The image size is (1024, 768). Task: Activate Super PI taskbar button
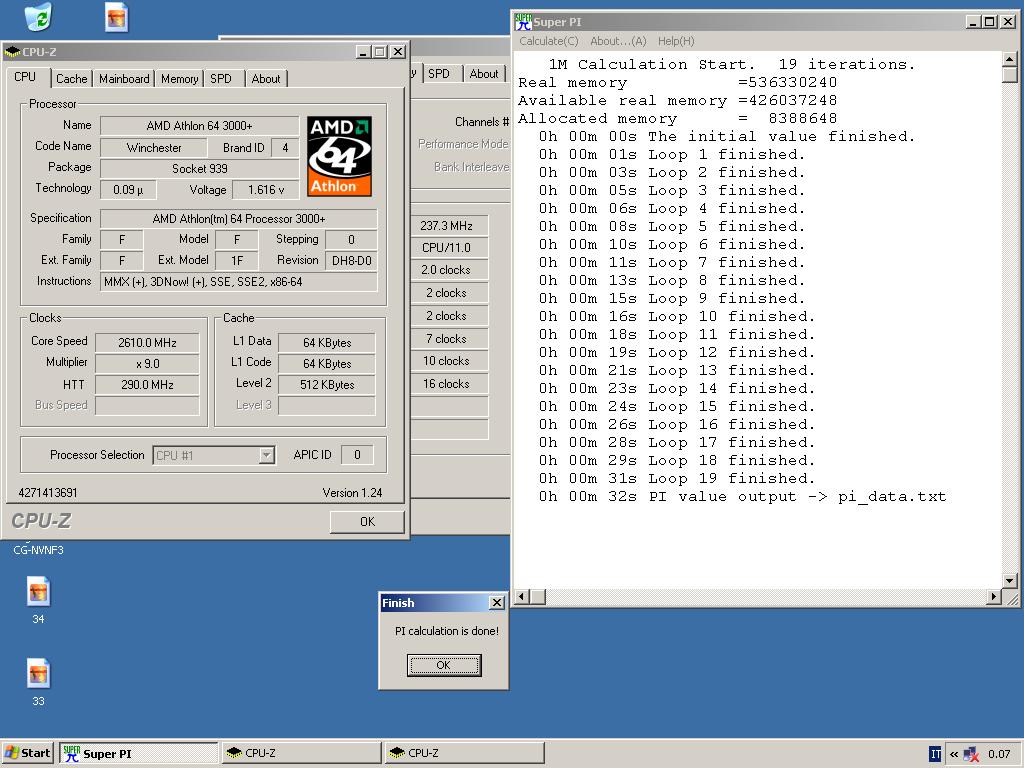coord(138,753)
